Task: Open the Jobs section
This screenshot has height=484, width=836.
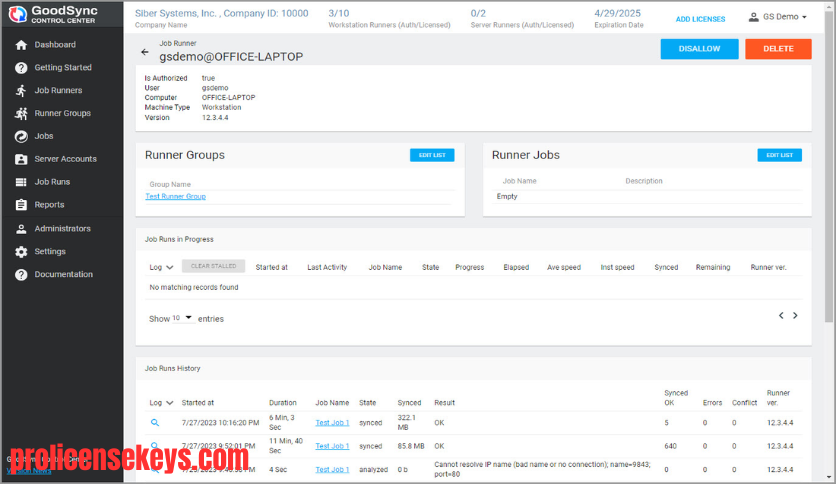Action: click(x=44, y=136)
